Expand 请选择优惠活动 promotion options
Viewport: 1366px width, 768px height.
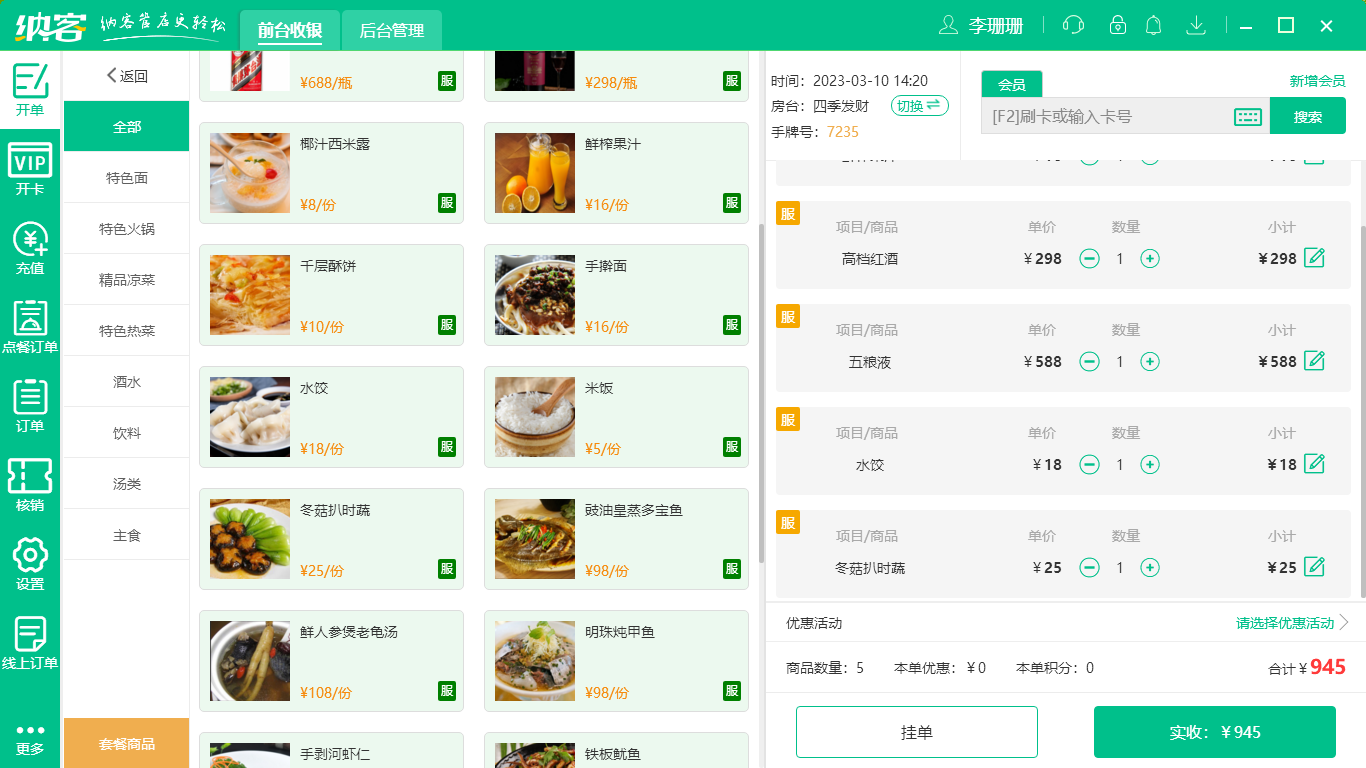(1282, 622)
